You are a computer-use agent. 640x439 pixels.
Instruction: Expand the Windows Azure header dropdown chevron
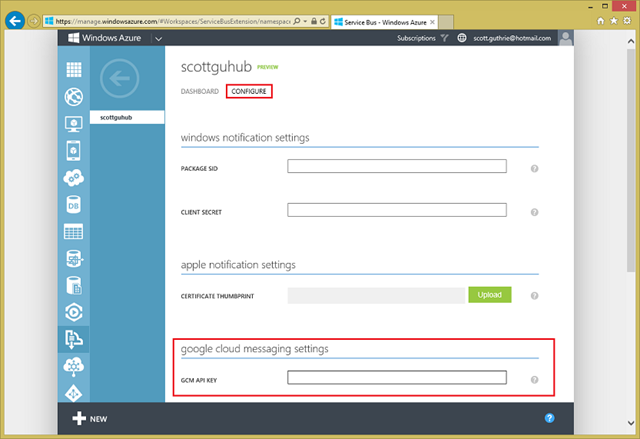tap(159, 39)
